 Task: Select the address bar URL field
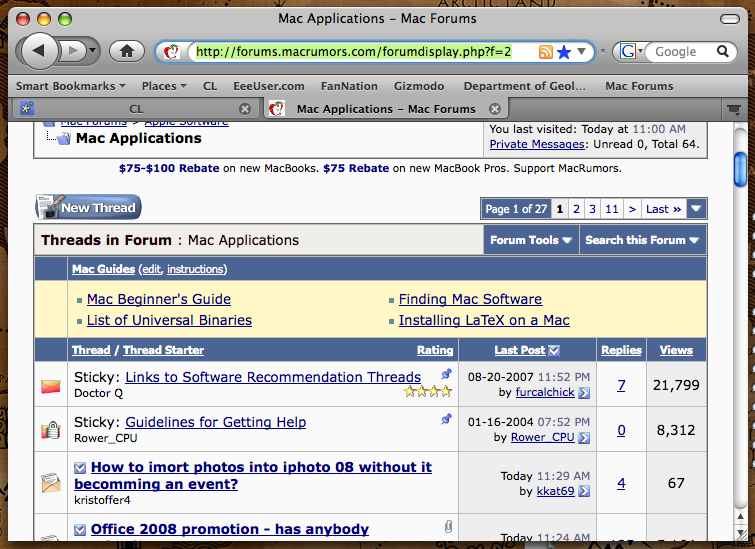coord(354,52)
